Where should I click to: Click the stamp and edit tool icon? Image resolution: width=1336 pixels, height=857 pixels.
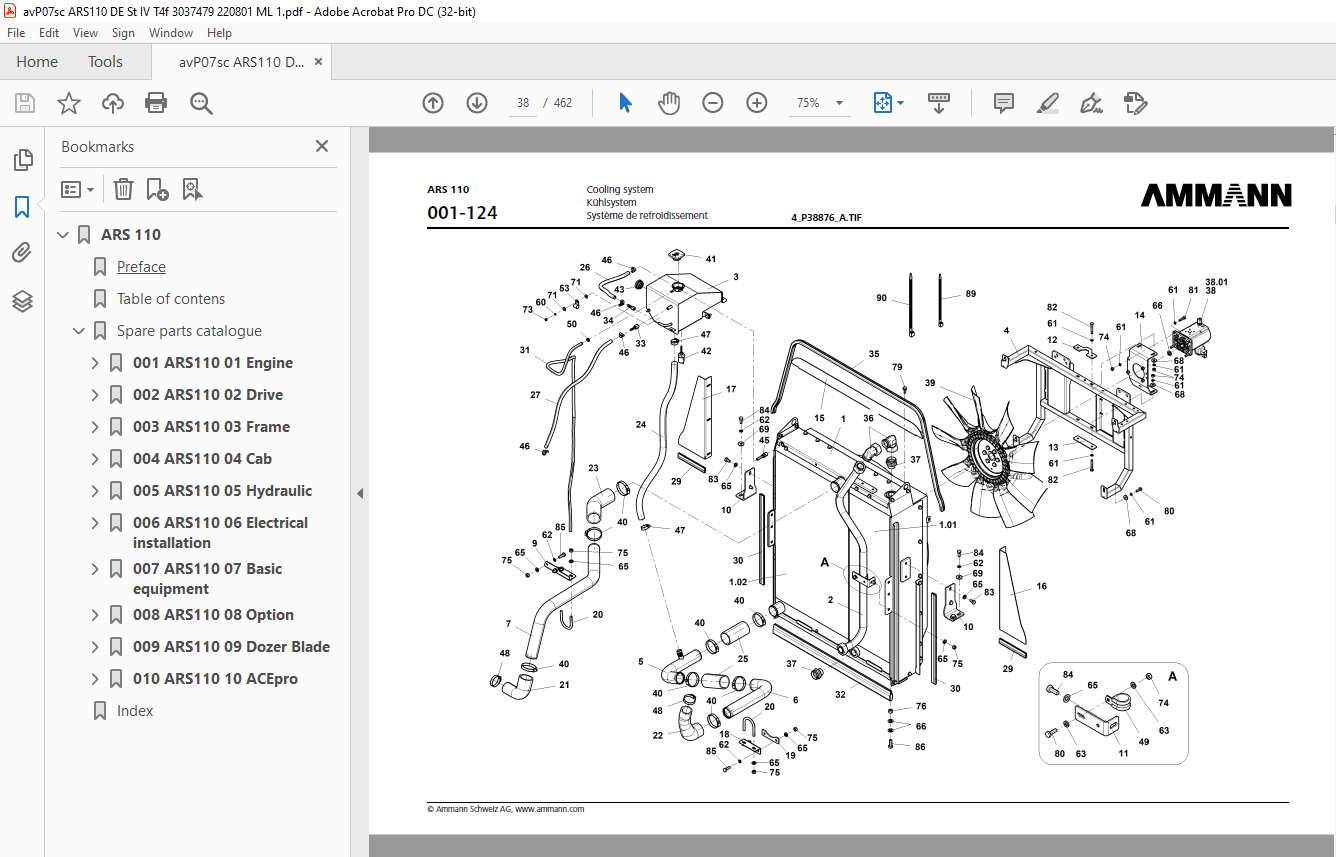[x=1135, y=103]
